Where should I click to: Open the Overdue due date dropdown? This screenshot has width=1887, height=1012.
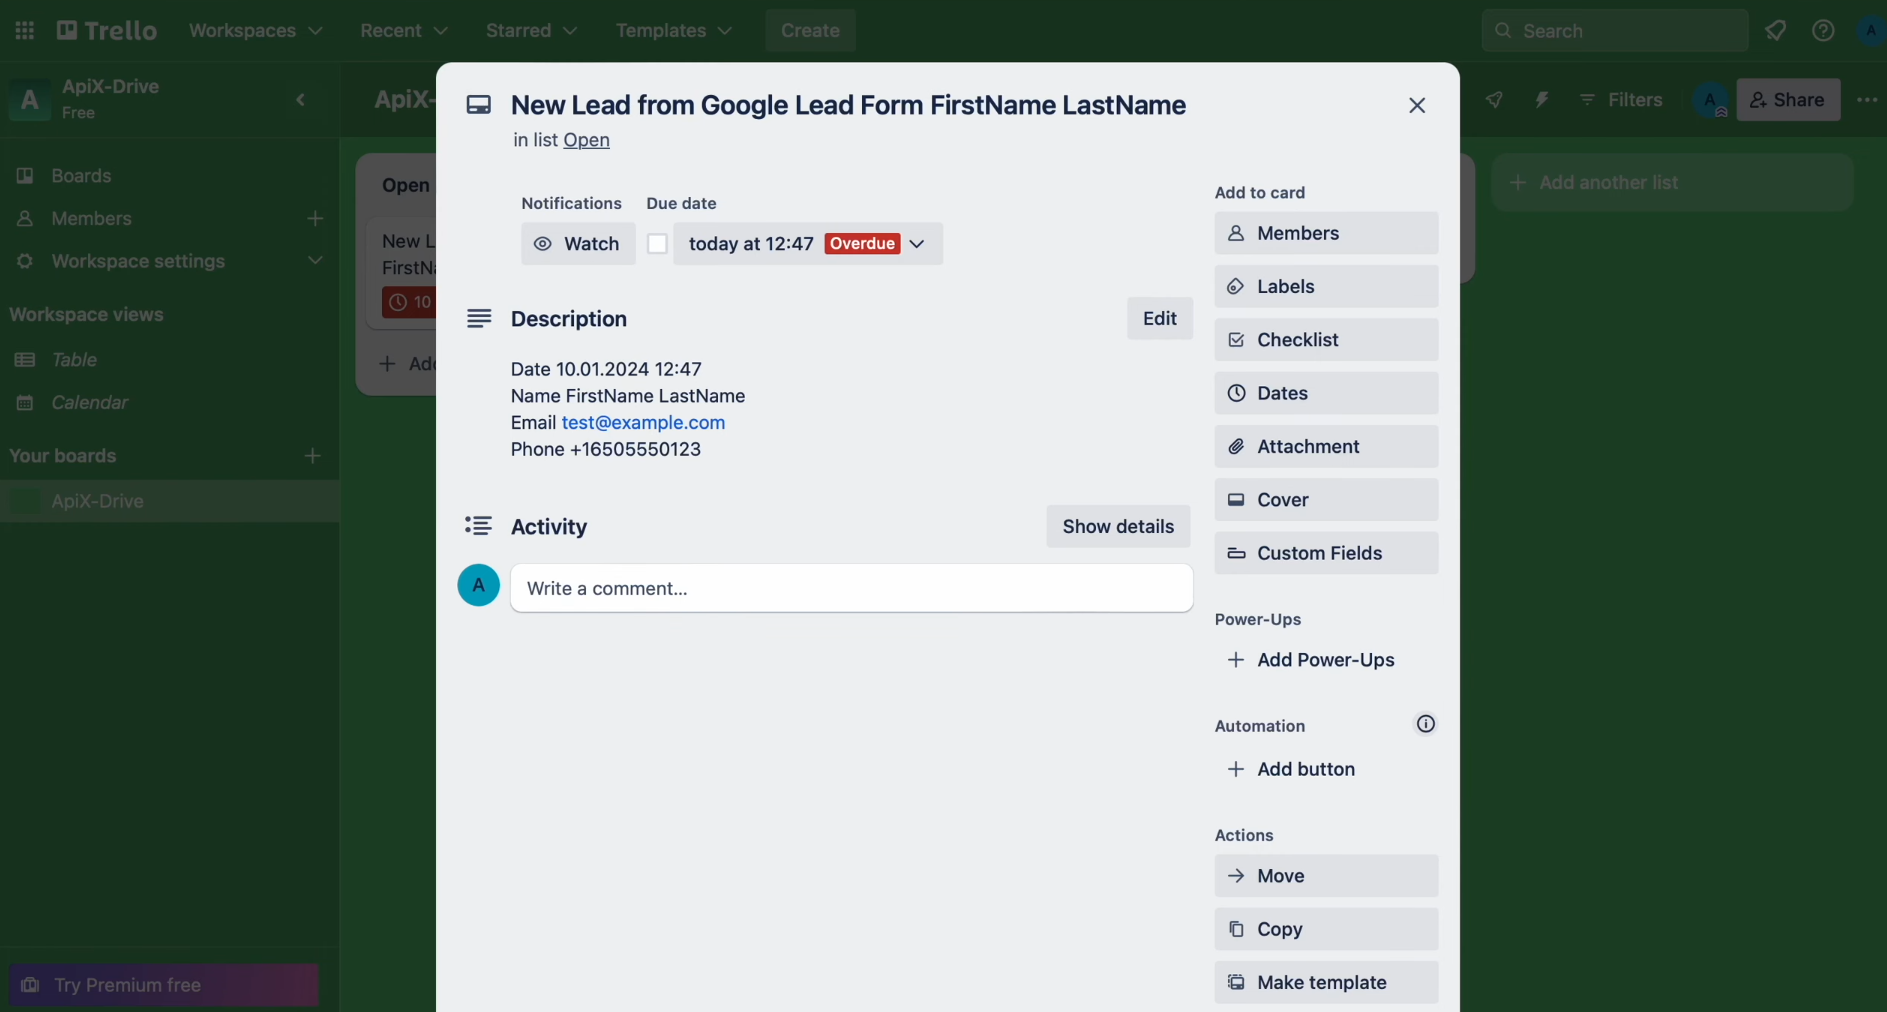(916, 243)
